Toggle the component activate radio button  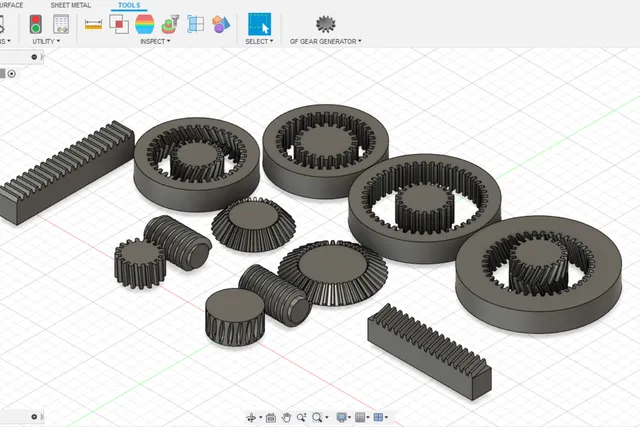tap(12, 74)
